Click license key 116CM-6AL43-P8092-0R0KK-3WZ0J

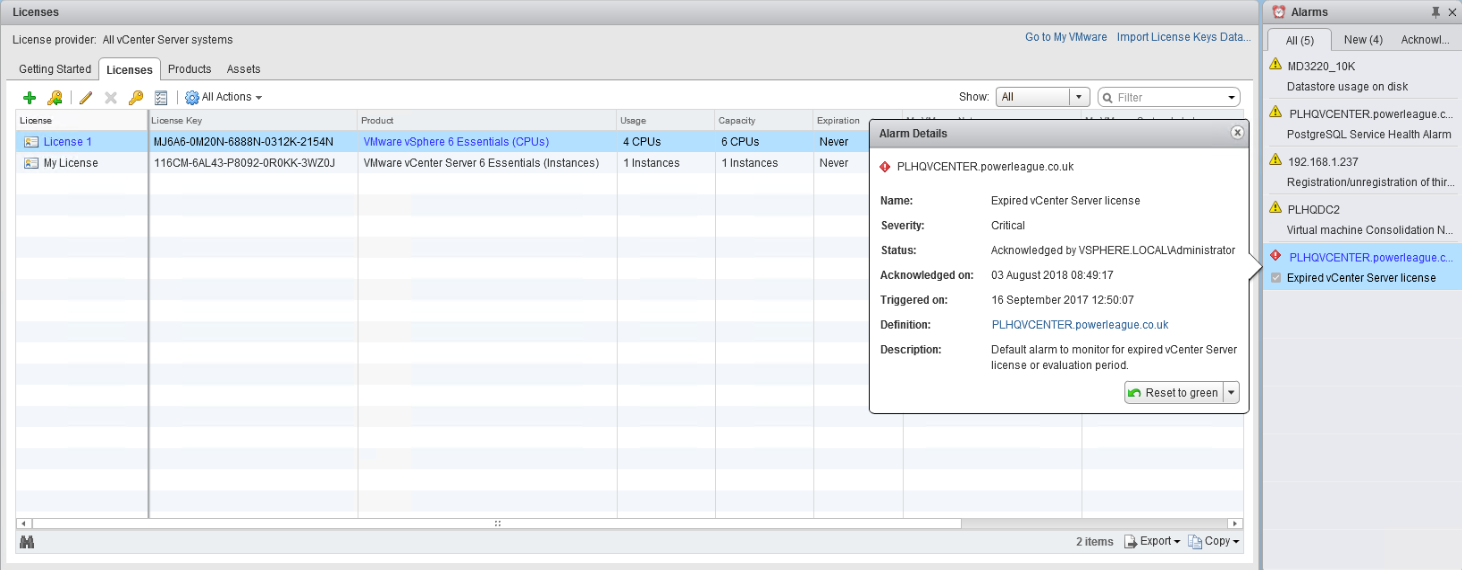244,163
